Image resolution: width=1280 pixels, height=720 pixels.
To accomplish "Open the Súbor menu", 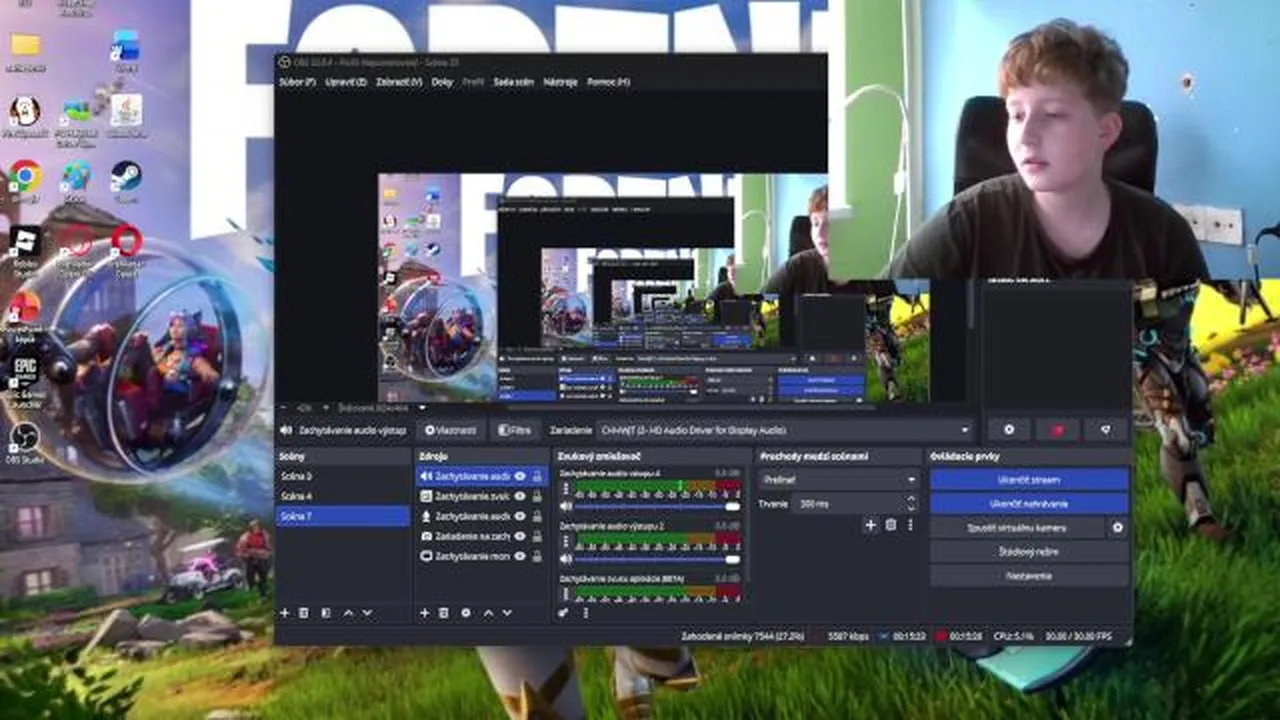I will click(297, 82).
